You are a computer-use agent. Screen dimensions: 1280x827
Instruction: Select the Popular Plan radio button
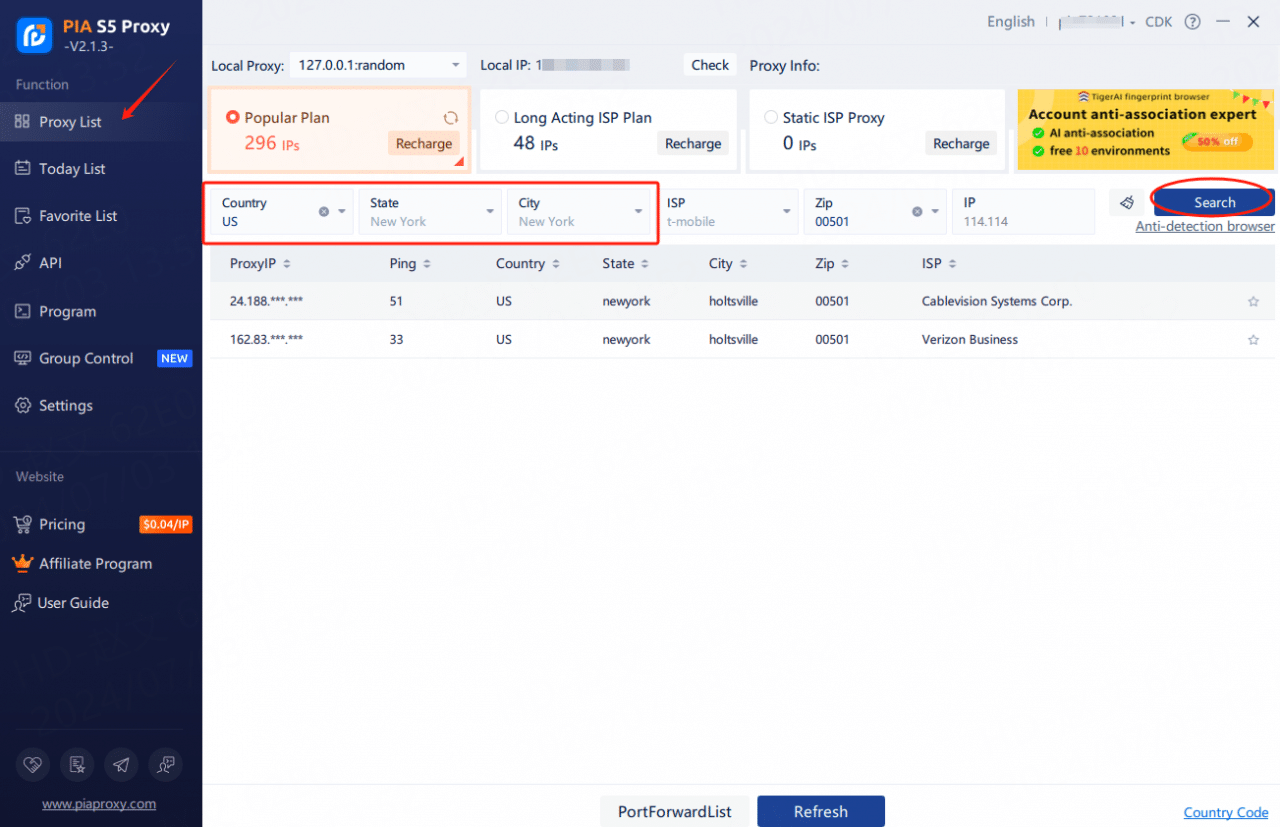[x=233, y=118]
